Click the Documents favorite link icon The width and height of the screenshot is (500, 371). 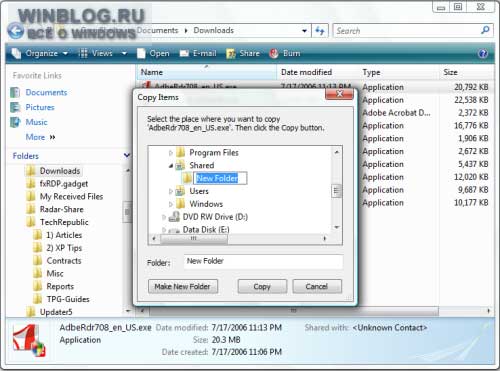(15, 92)
